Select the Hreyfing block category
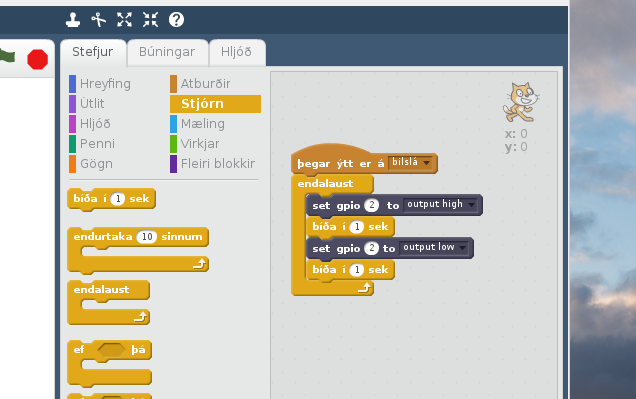Viewport: 636px width, 399px height. click(x=100, y=84)
